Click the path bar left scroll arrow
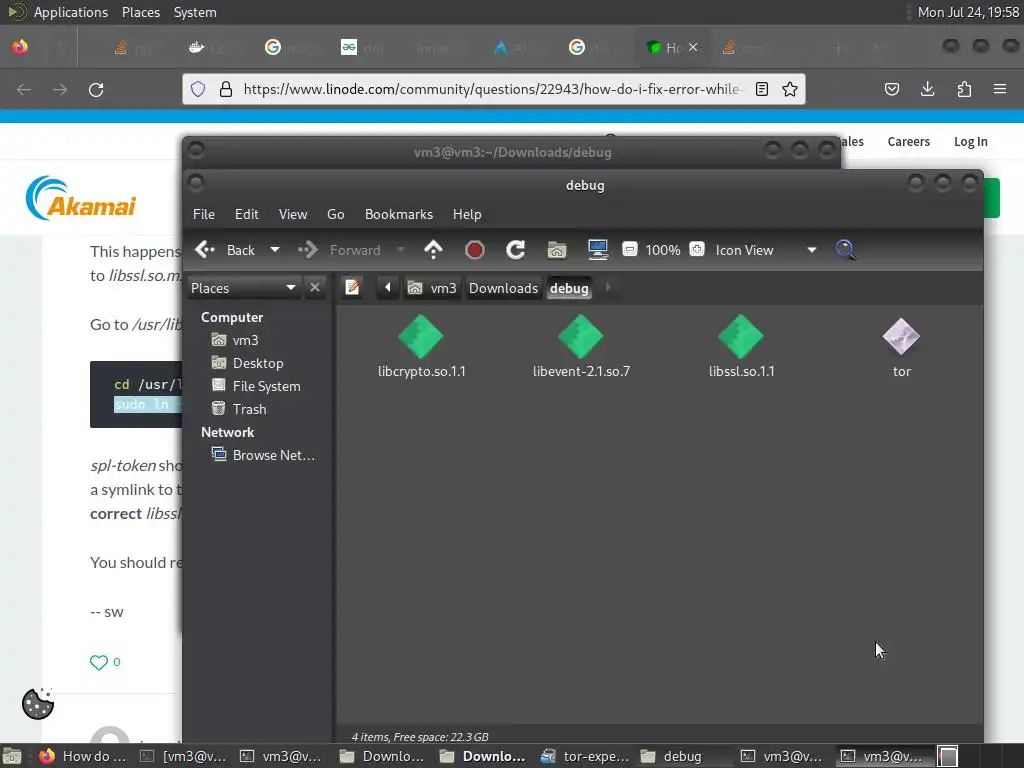 point(387,287)
